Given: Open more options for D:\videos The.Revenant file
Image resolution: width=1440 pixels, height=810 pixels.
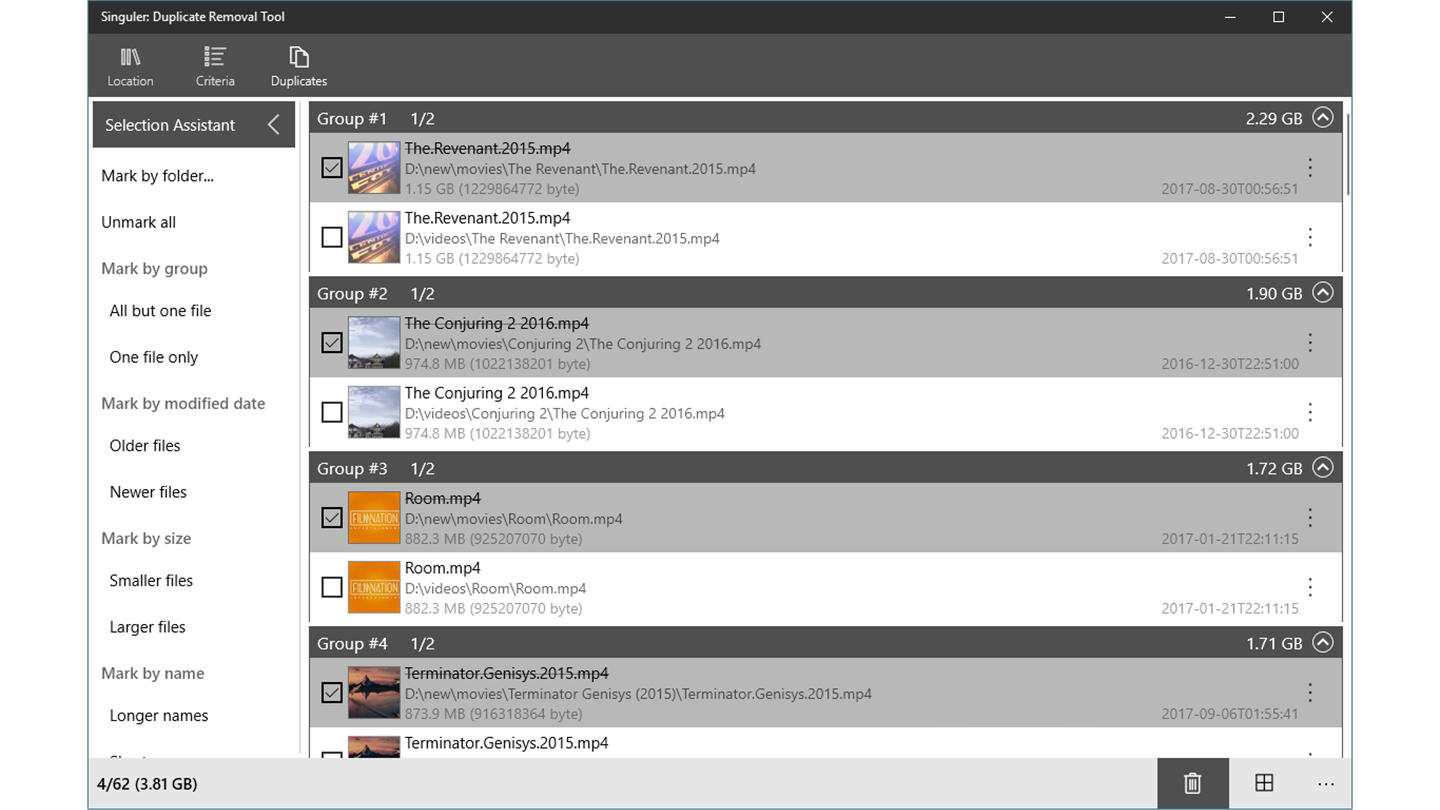Looking at the screenshot, I should pyautogui.click(x=1310, y=238).
